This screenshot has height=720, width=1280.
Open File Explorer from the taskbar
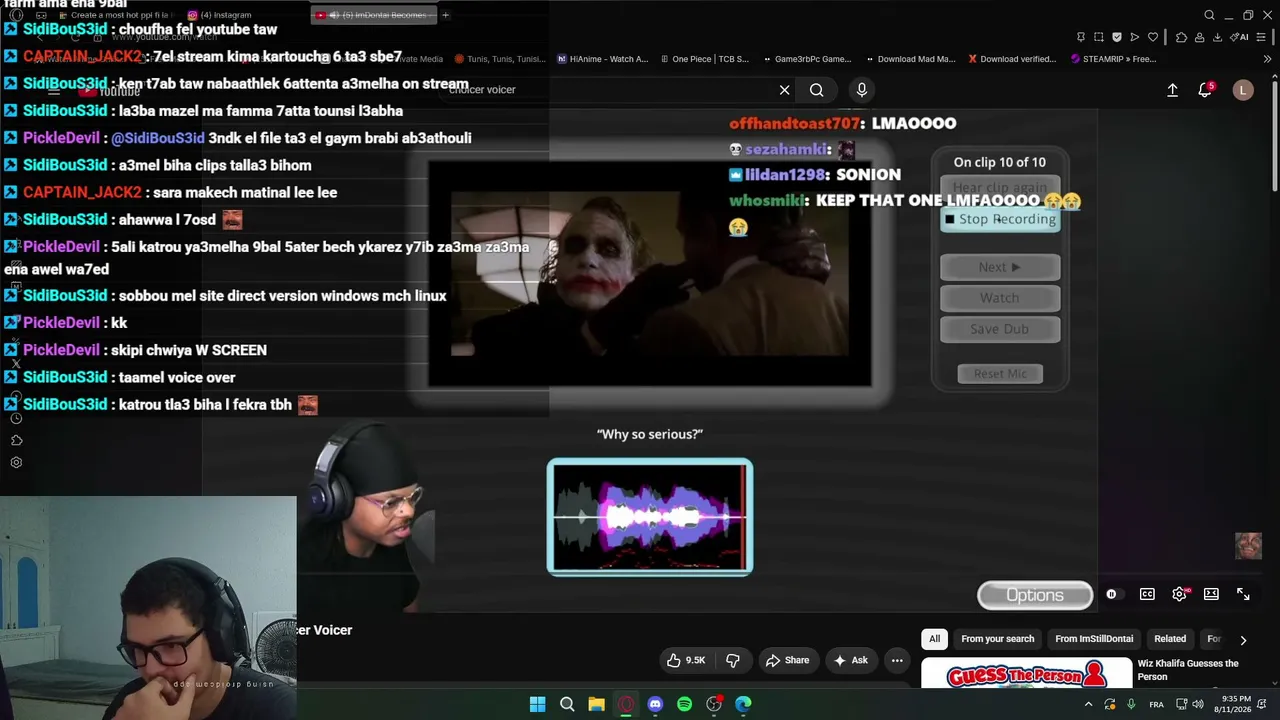596,704
